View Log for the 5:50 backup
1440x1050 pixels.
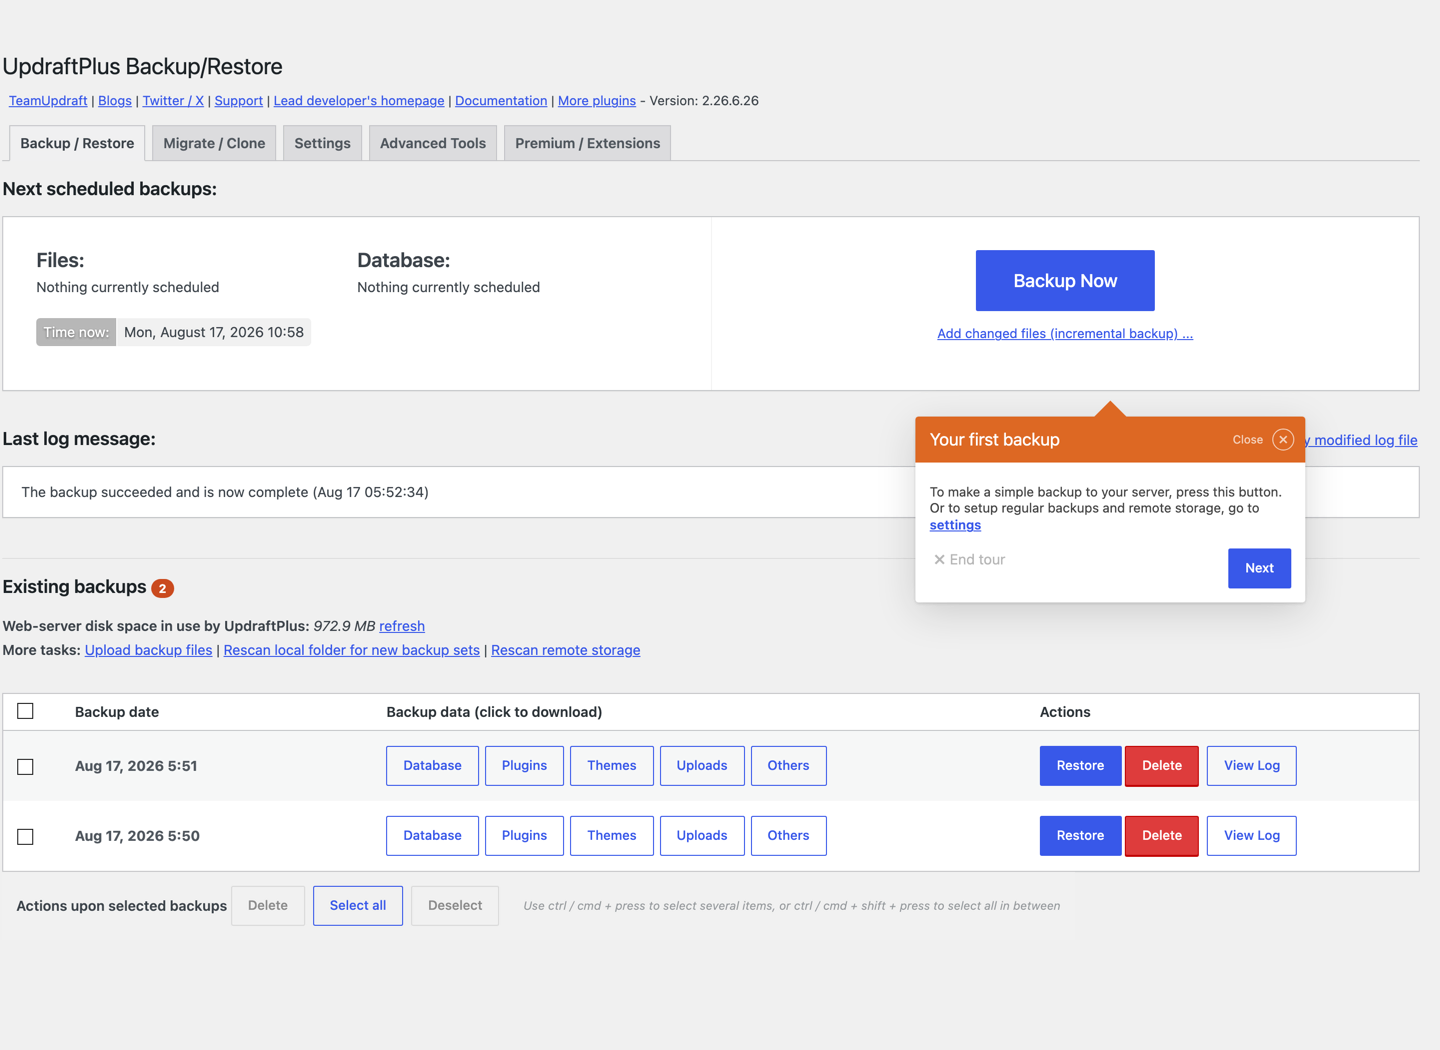pos(1252,836)
